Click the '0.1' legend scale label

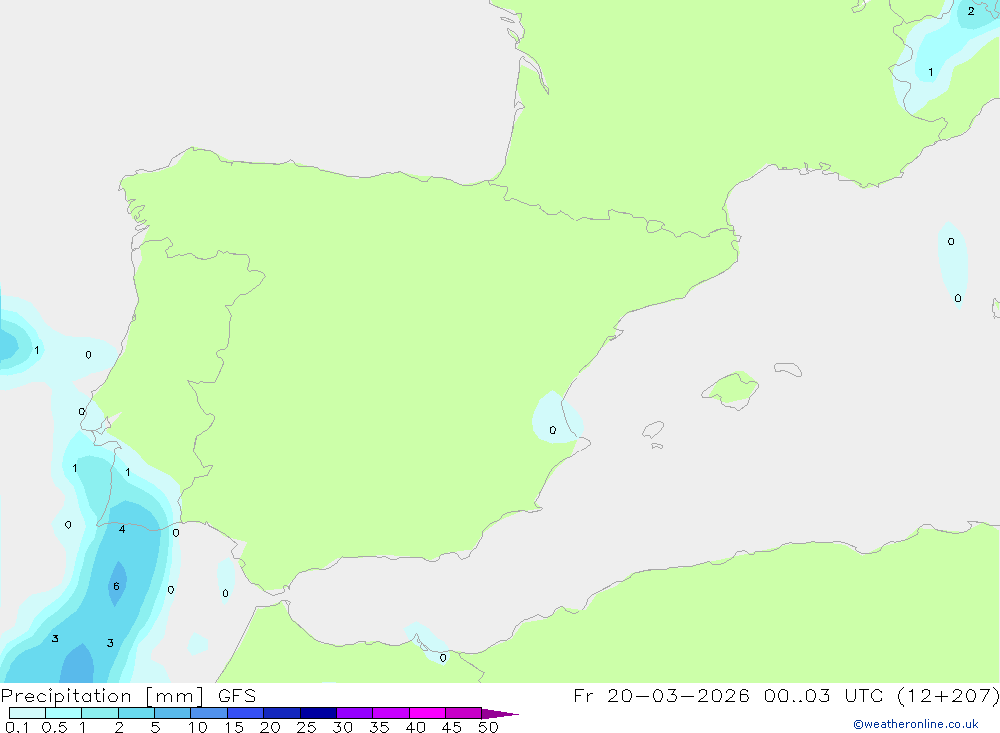(17, 727)
